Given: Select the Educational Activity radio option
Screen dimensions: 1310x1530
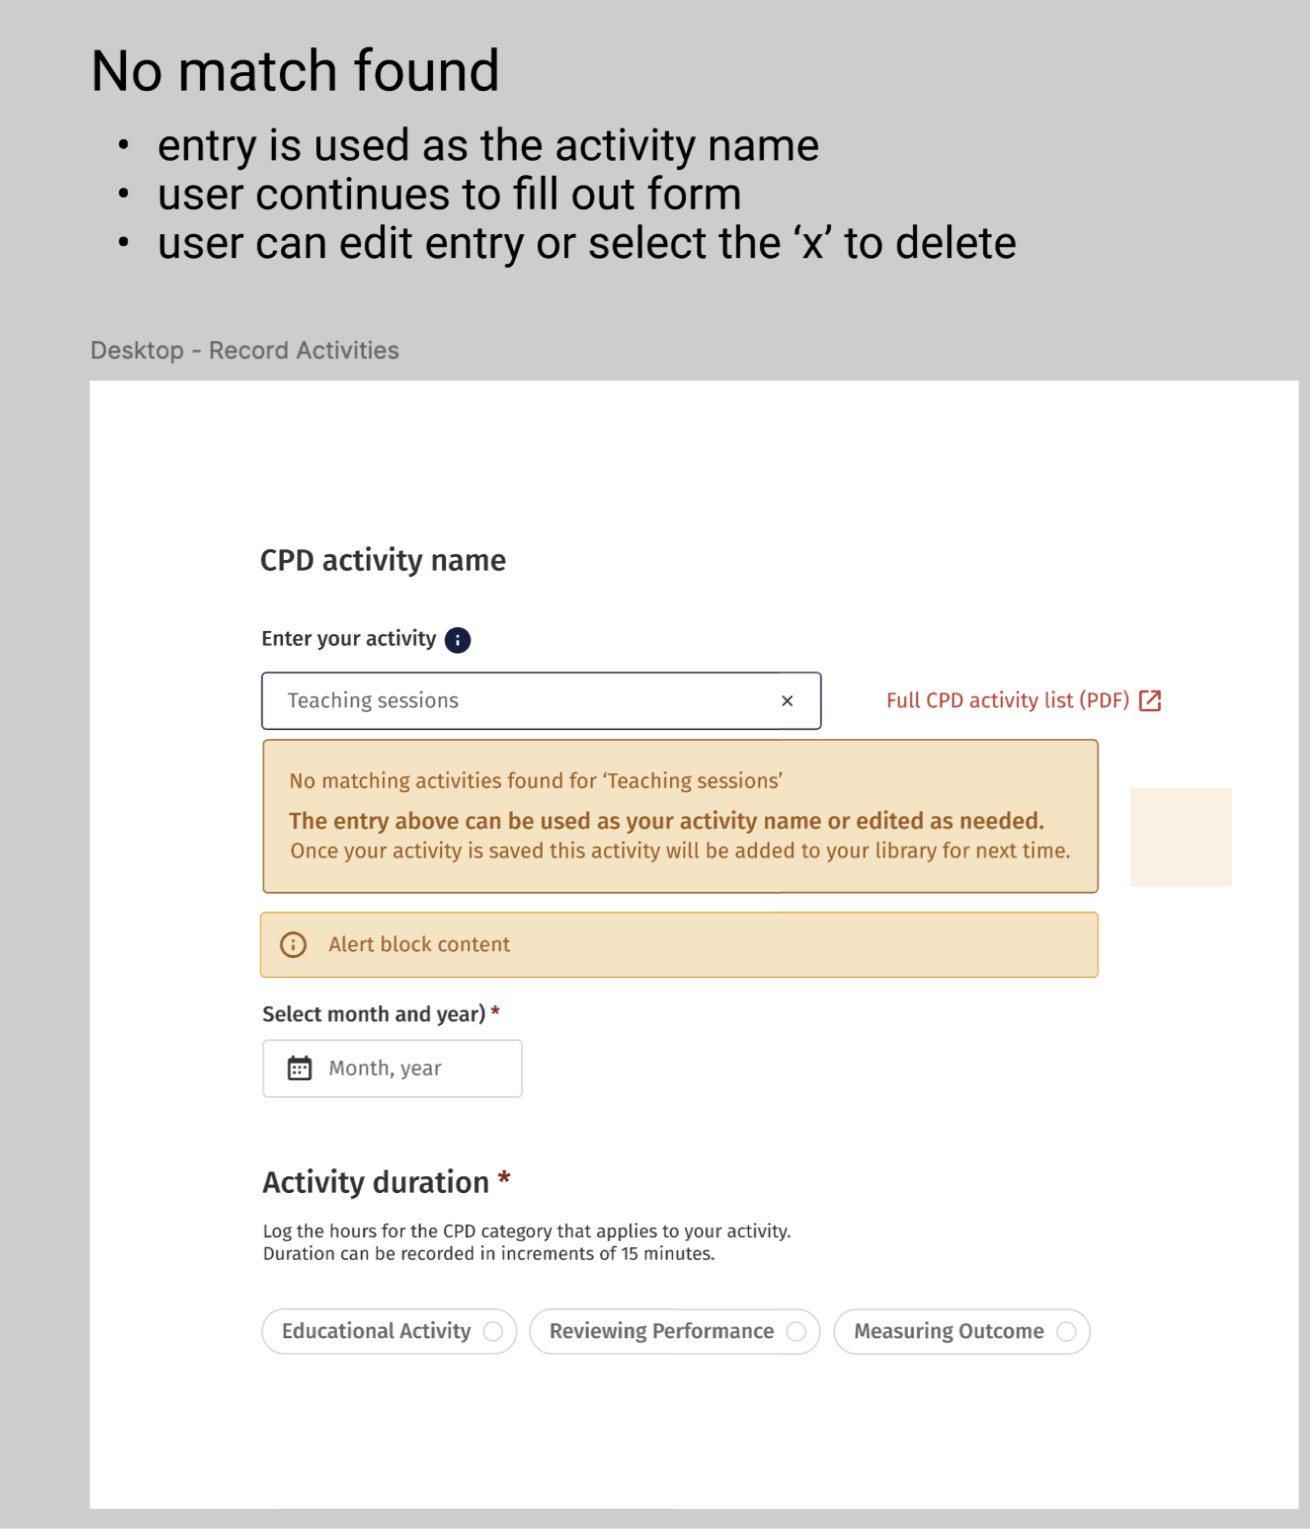Looking at the screenshot, I should point(389,1332).
